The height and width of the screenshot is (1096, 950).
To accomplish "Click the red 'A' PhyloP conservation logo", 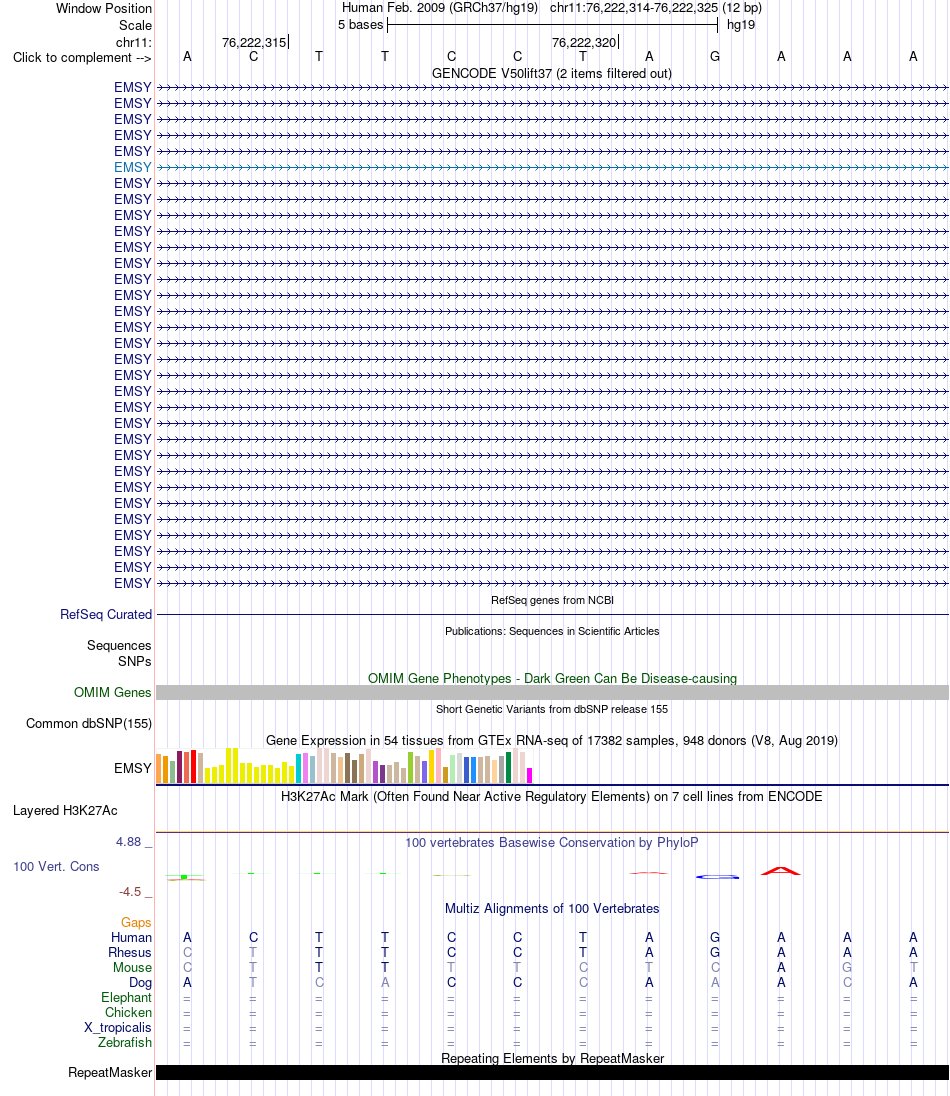I will 781,871.
